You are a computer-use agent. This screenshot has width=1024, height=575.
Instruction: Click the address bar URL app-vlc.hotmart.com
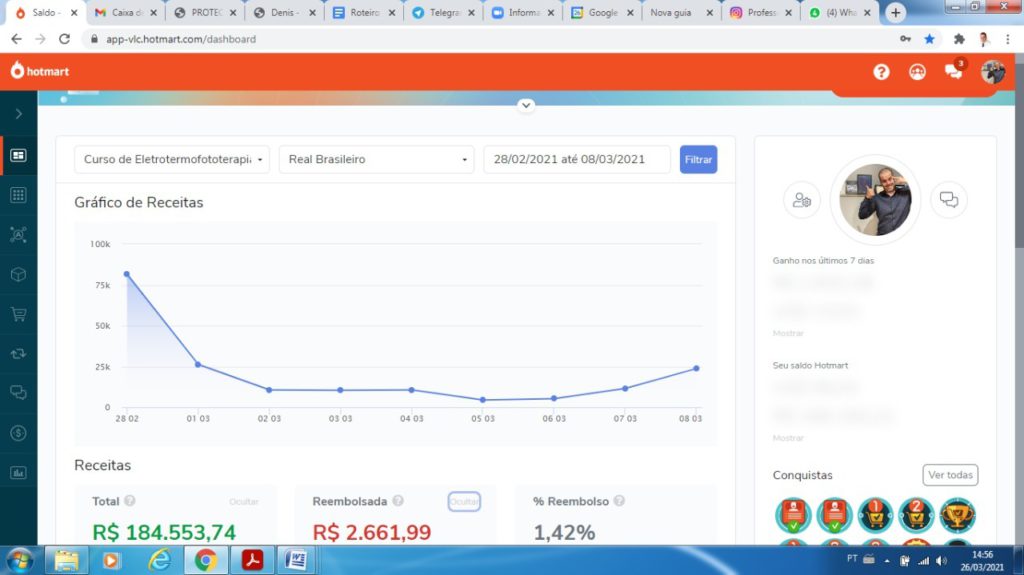181,39
